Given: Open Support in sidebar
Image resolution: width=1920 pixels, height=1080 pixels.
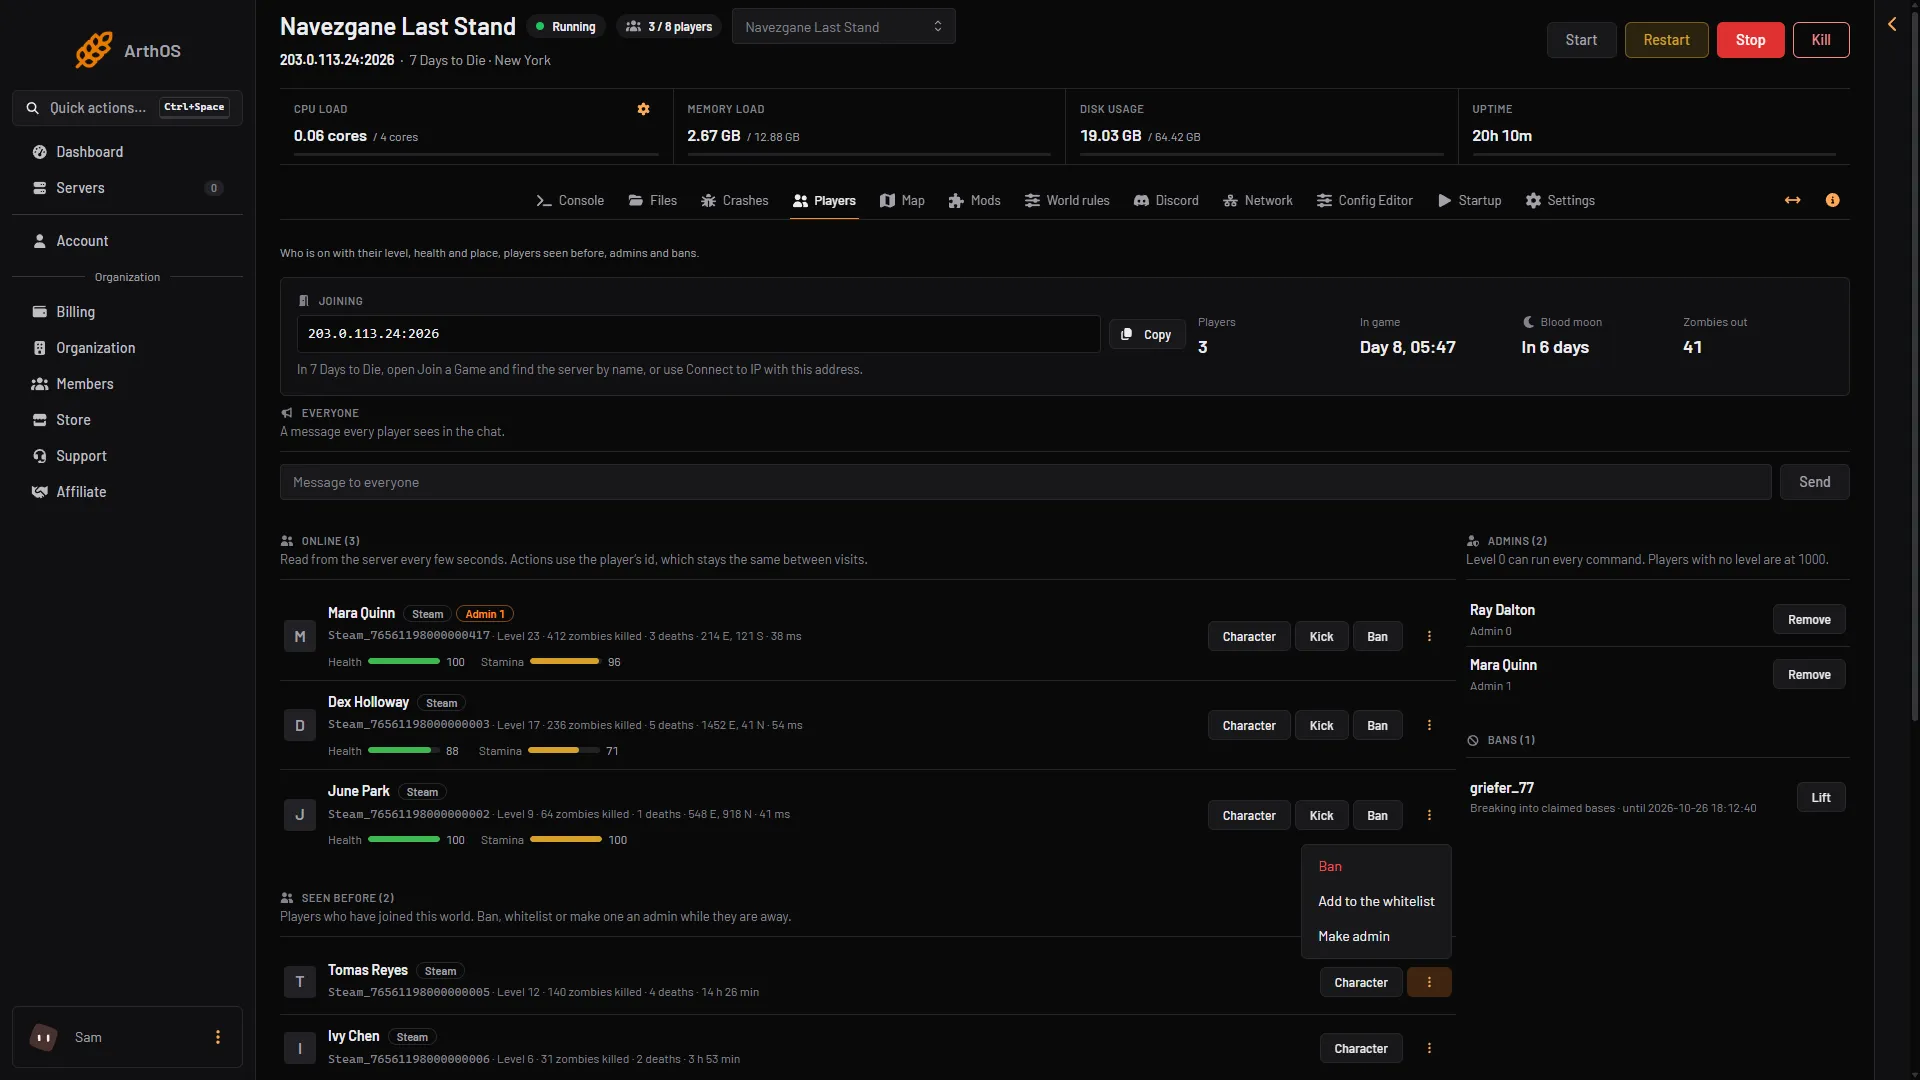Looking at the screenshot, I should tap(127, 456).
